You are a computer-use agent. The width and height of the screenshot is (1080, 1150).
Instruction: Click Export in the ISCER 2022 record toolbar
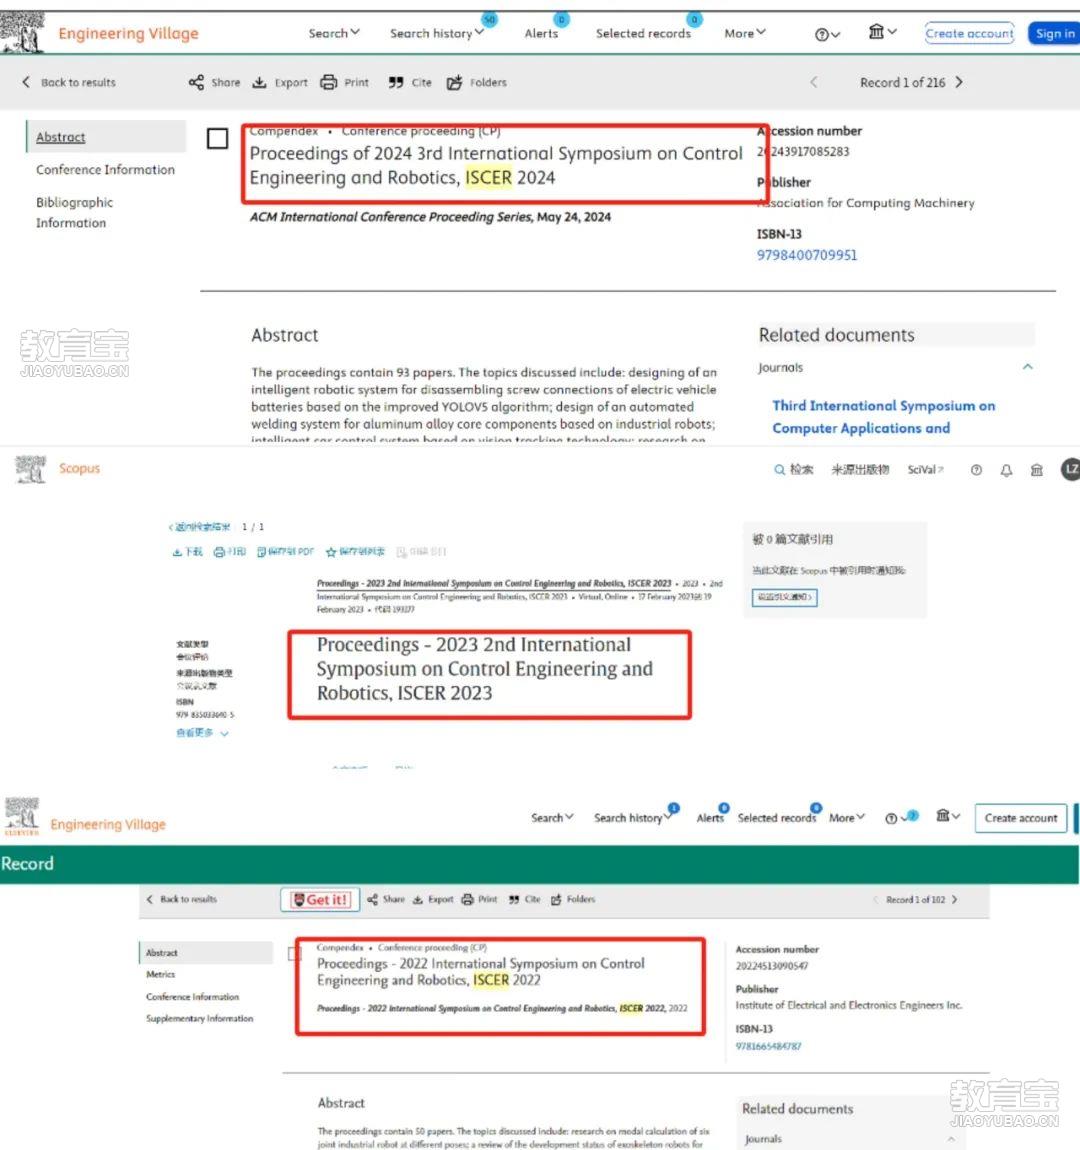click(x=433, y=899)
